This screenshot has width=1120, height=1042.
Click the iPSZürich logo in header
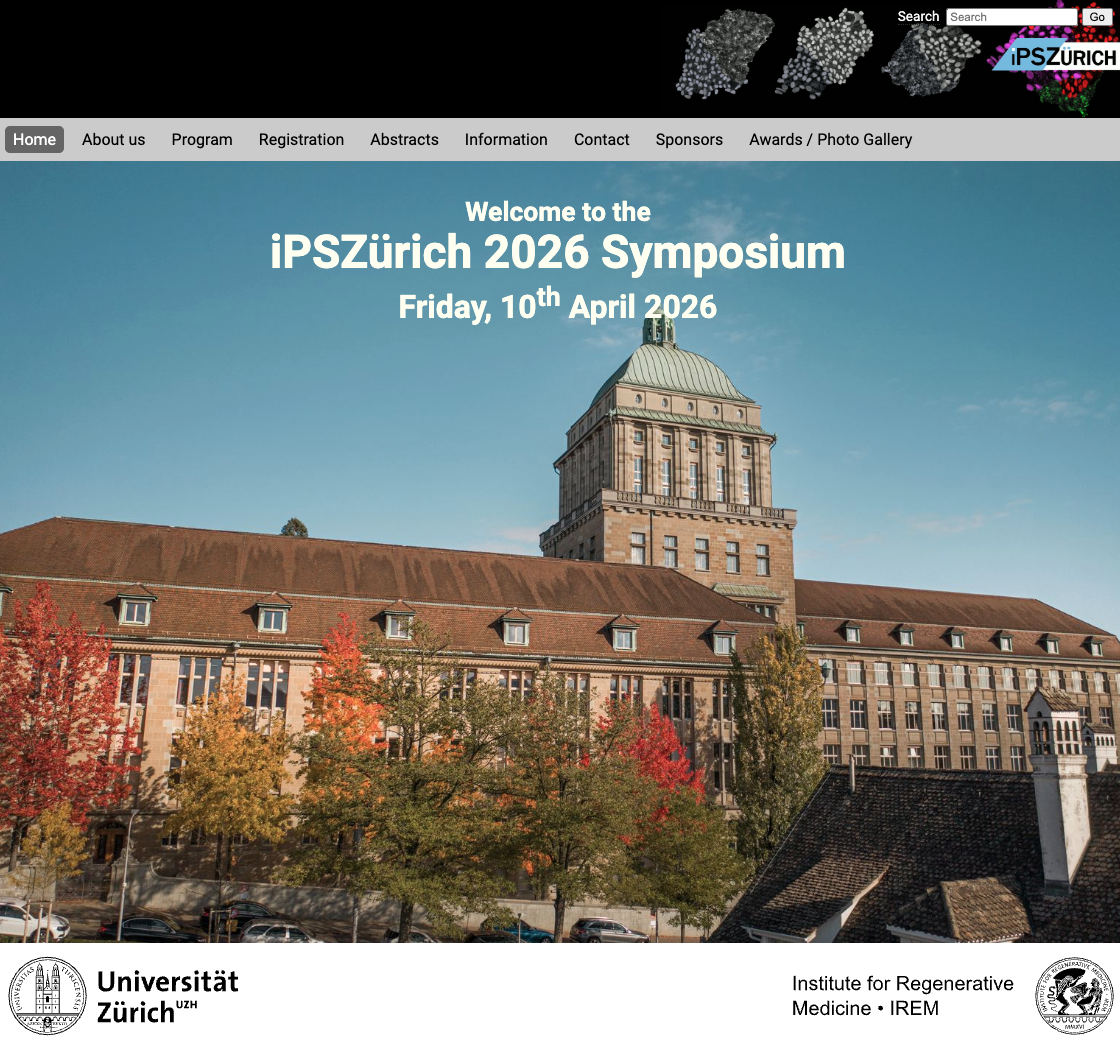[1060, 58]
